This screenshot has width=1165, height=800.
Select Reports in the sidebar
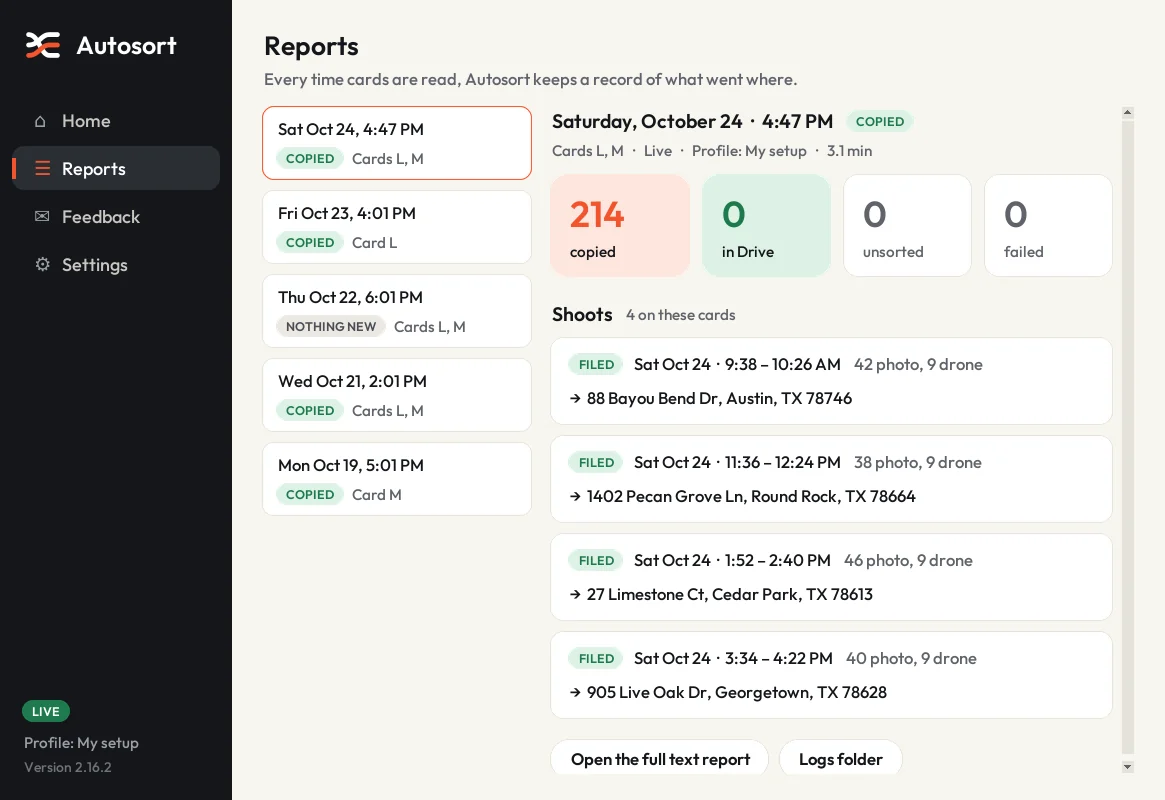[116, 169]
